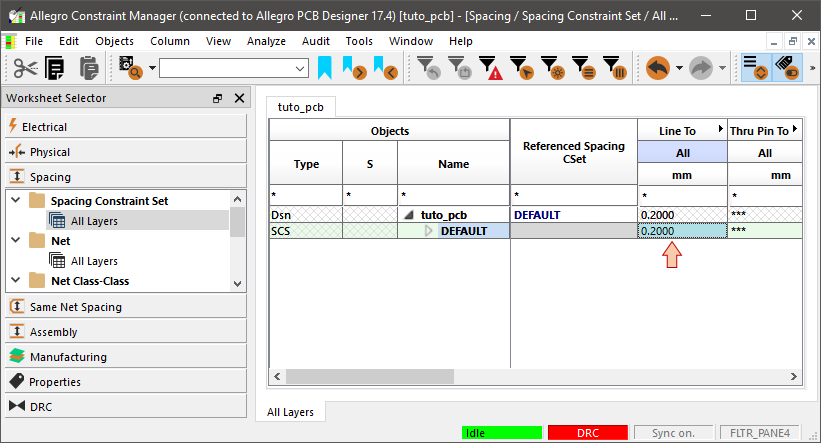
Task: Click the Name column filter field
Action: click(453, 195)
